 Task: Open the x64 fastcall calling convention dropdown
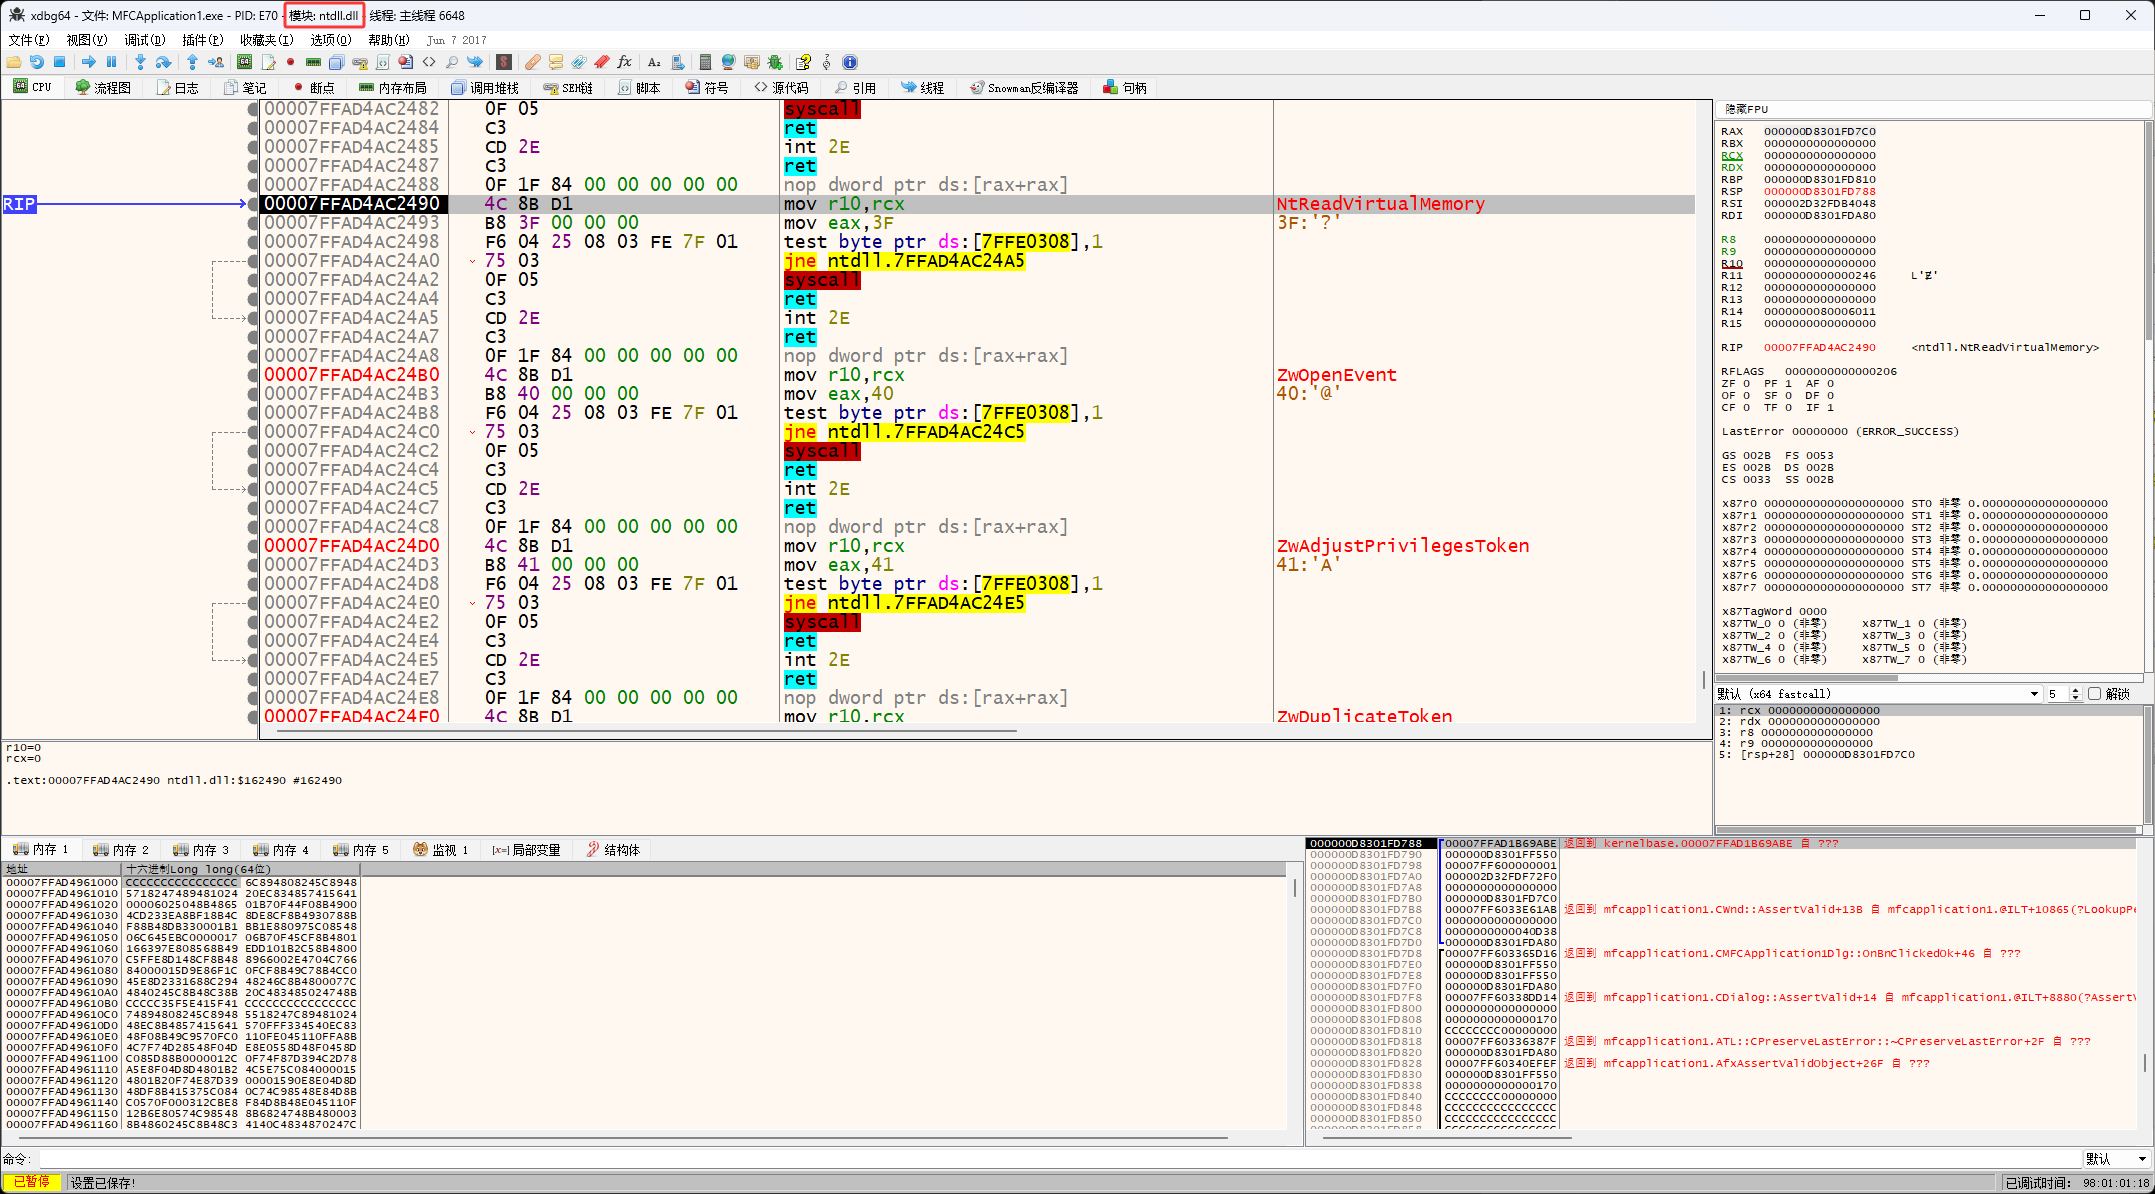(x=2033, y=694)
